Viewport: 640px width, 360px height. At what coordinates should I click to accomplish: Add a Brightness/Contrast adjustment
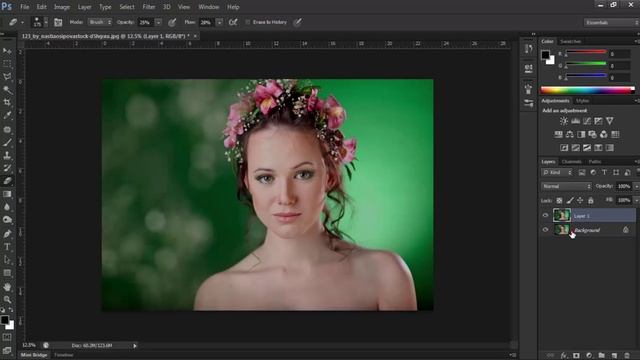click(x=564, y=121)
